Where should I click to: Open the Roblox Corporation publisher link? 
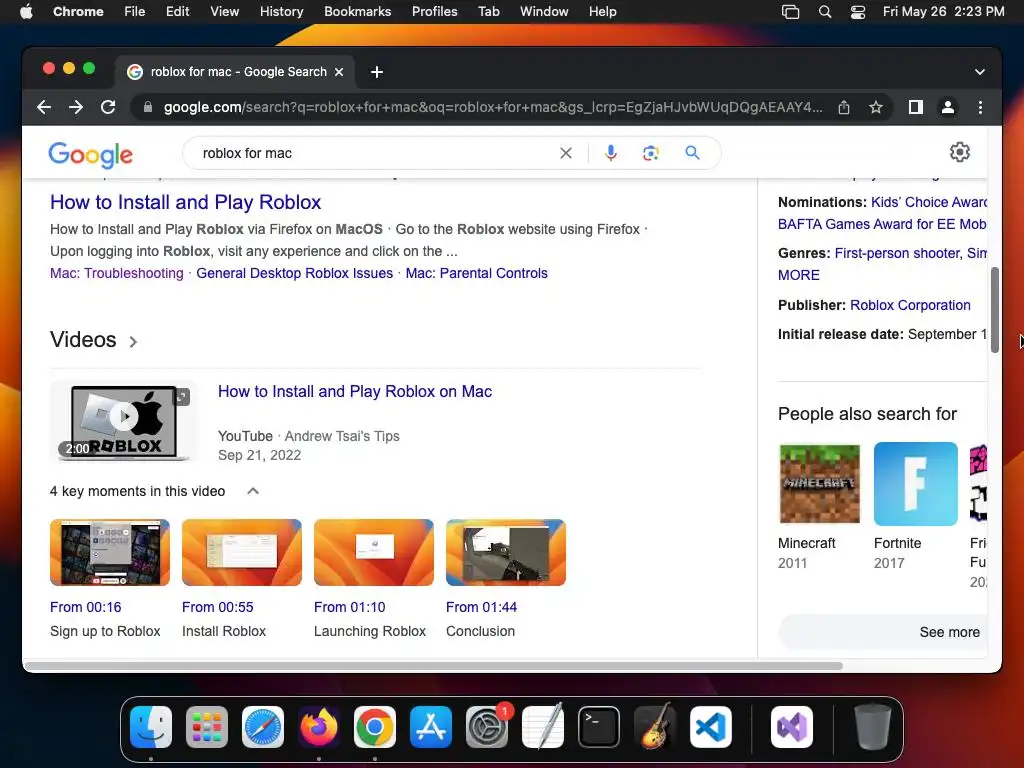(x=910, y=305)
